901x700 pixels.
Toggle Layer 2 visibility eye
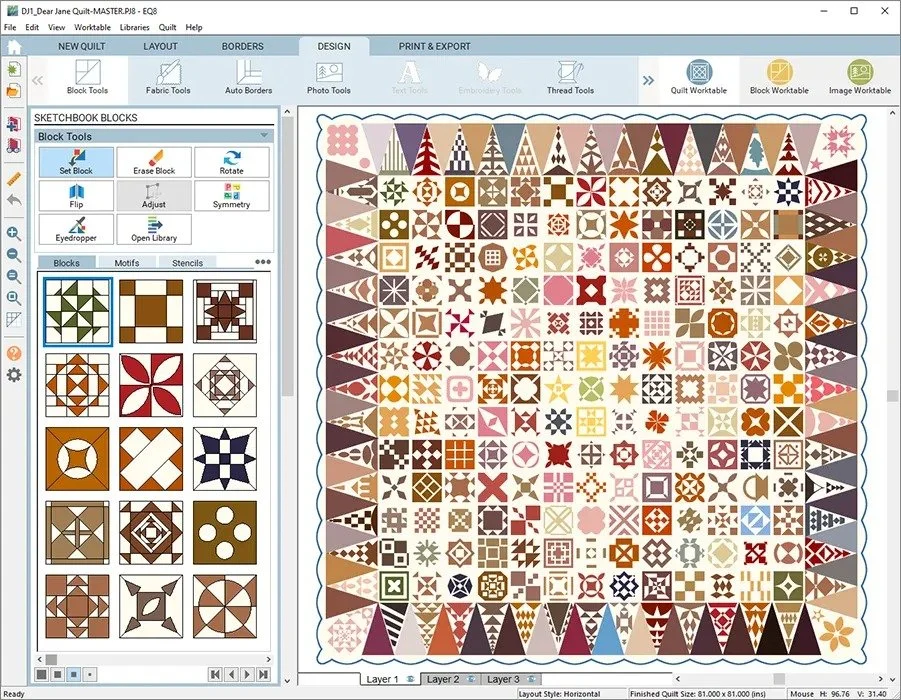[471, 679]
